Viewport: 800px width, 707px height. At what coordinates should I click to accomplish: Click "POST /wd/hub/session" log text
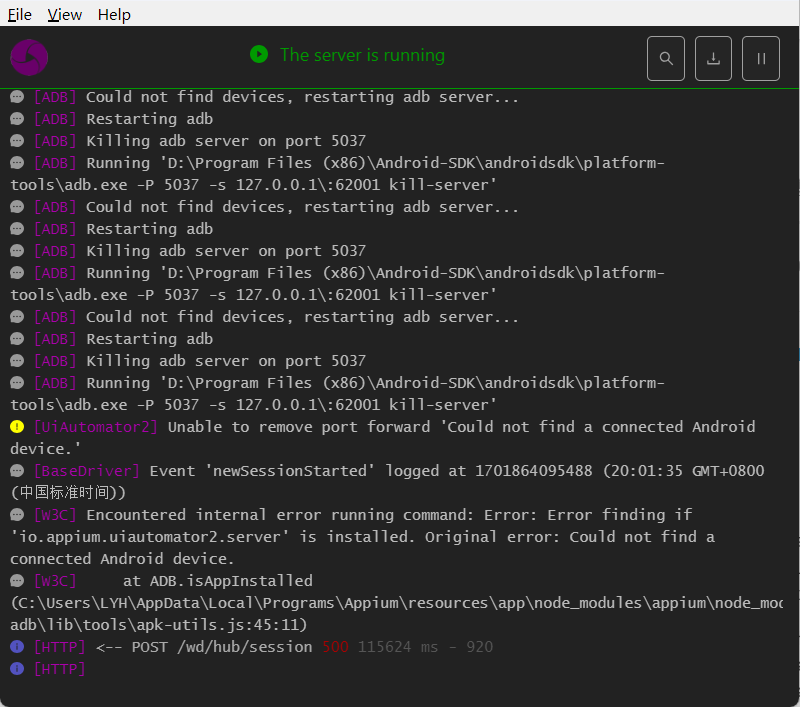[x=222, y=647]
